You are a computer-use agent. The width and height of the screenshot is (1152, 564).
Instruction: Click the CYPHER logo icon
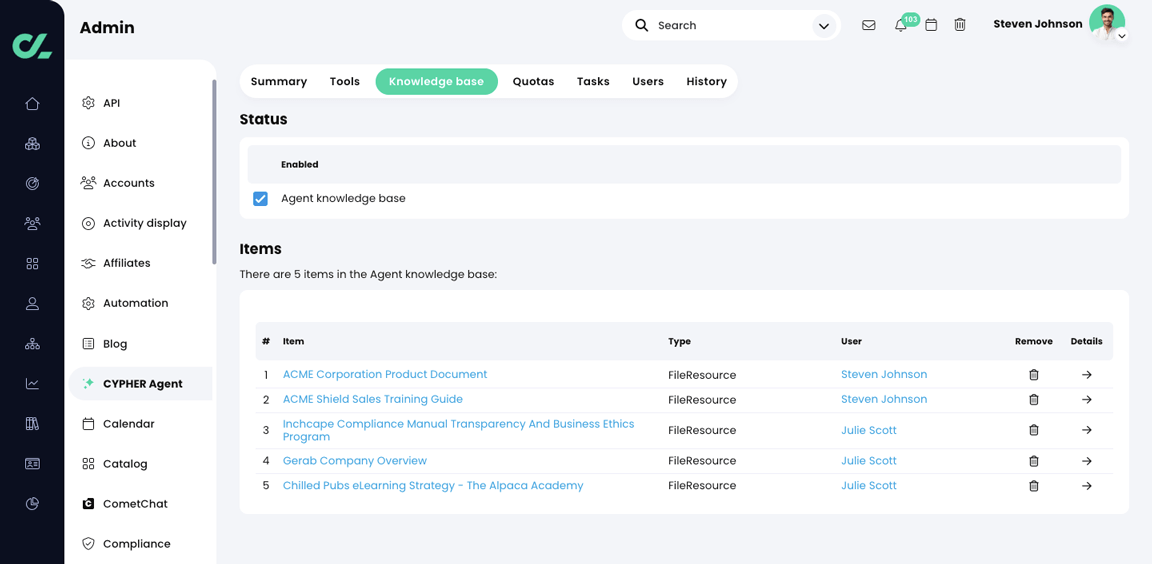pyautogui.click(x=32, y=44)
